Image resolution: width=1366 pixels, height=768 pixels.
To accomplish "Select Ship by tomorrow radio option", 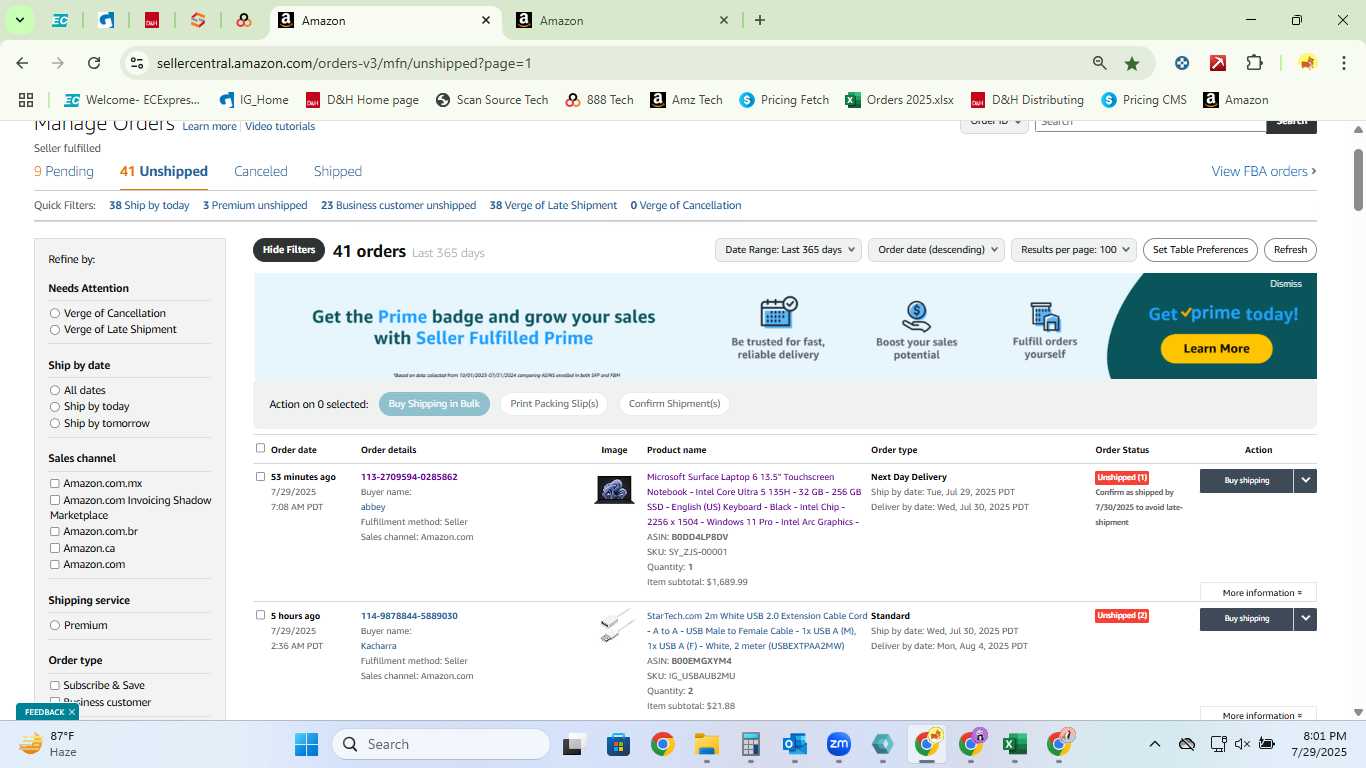I will pyautogui.click(x=55, y=423).
